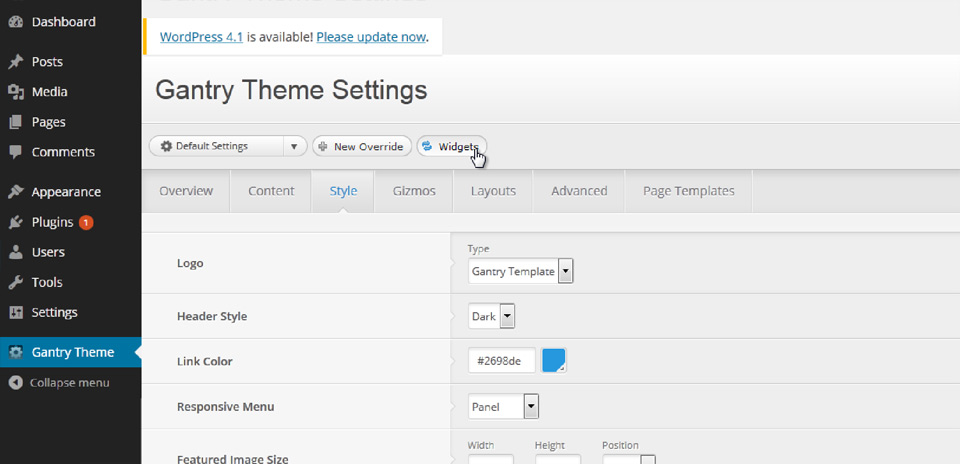Screen dimensions: 960x464
Task: Click the Pages icon in sidebar
Action: [x=16, y=122]
